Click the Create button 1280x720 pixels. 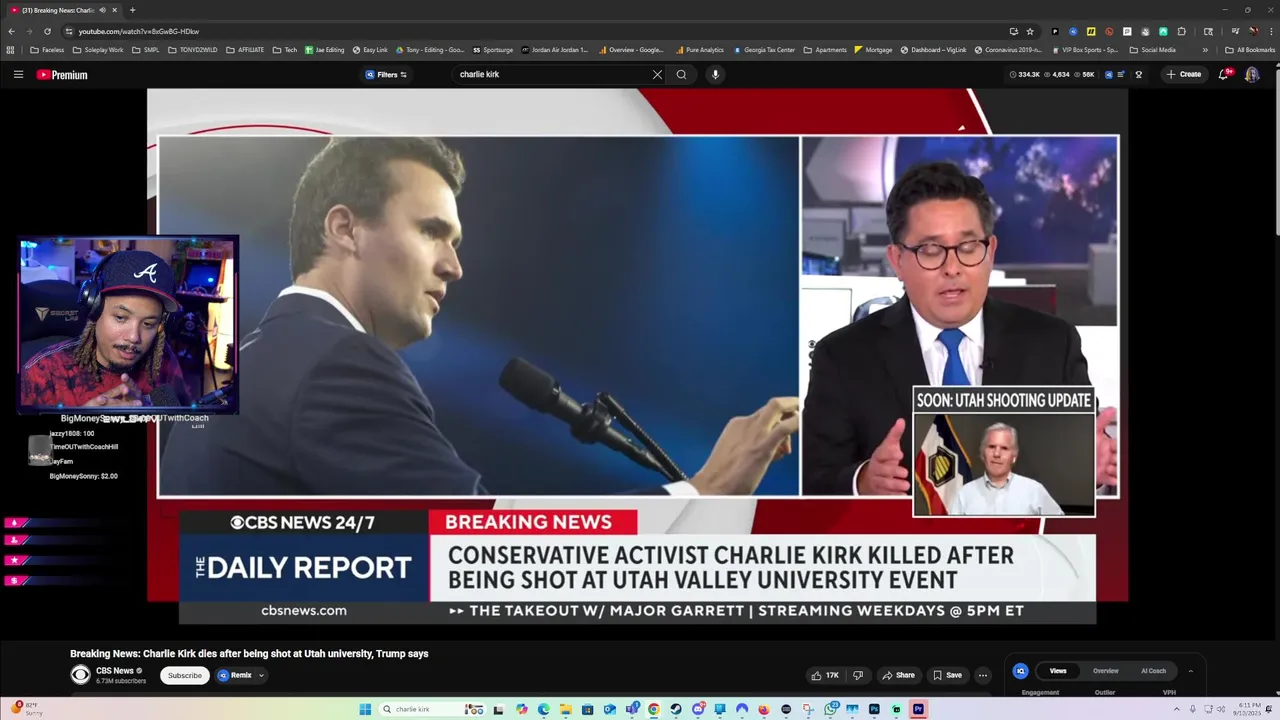(x=1184, y=74)
